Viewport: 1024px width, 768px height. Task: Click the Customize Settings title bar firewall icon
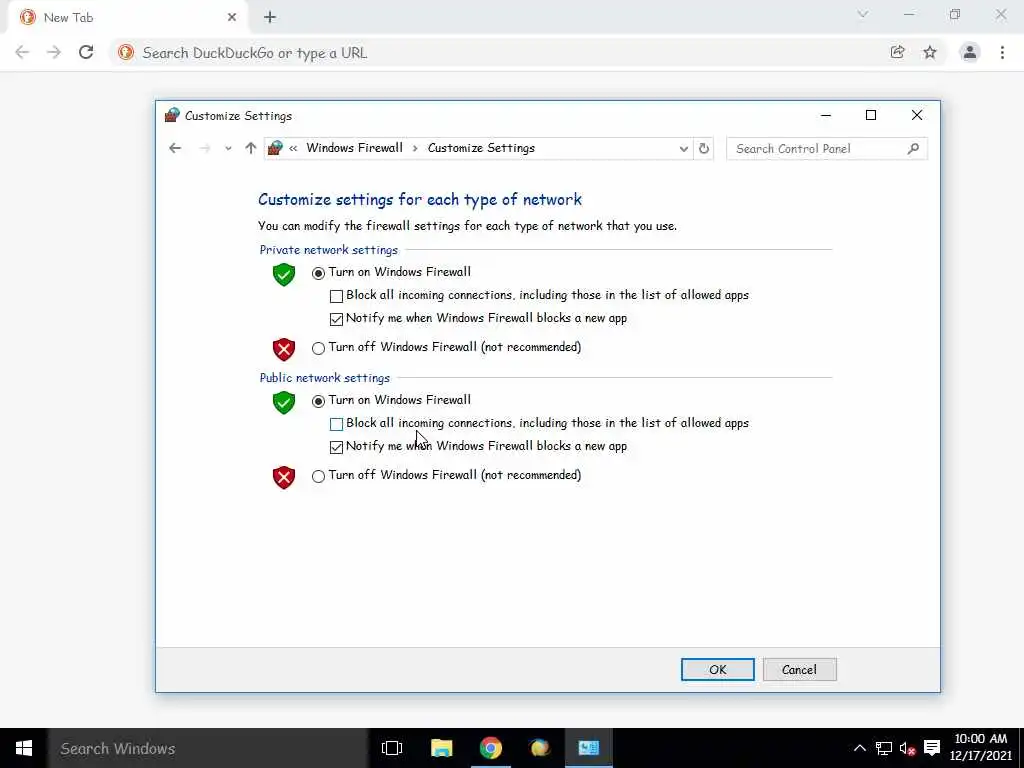pyautogui.click(x=172, y=115)
